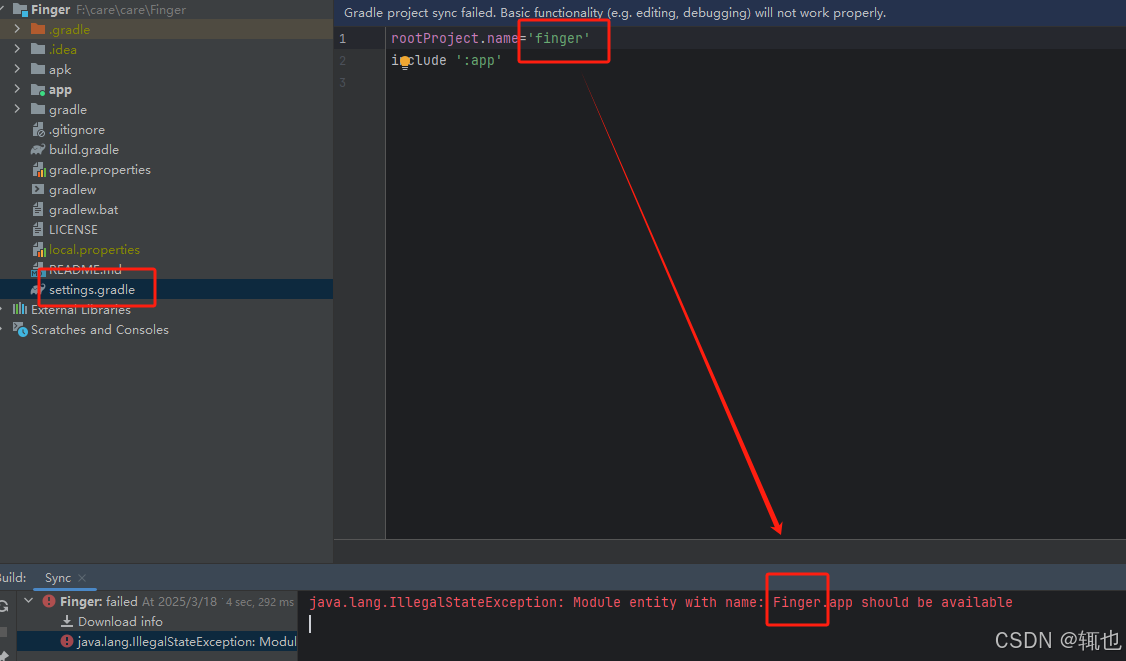Viewport: 1126px width, 661px height.
Task: Click the file icon beside local.properties
Action: click(38, 249)
